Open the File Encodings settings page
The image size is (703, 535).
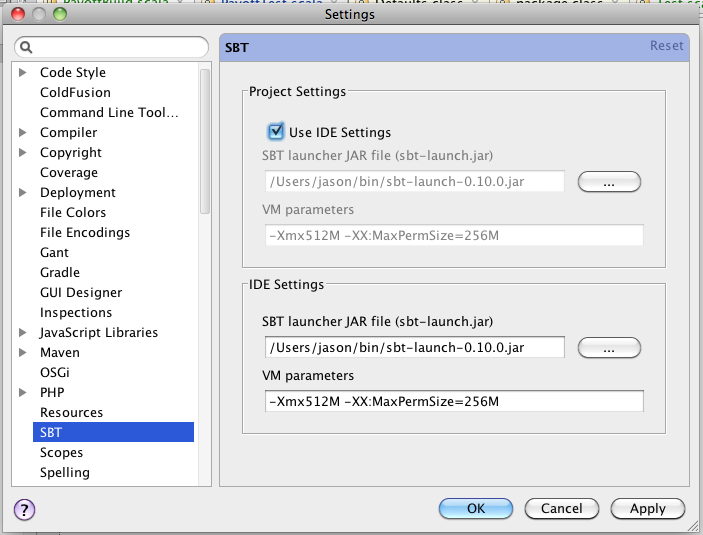(85, 232)
